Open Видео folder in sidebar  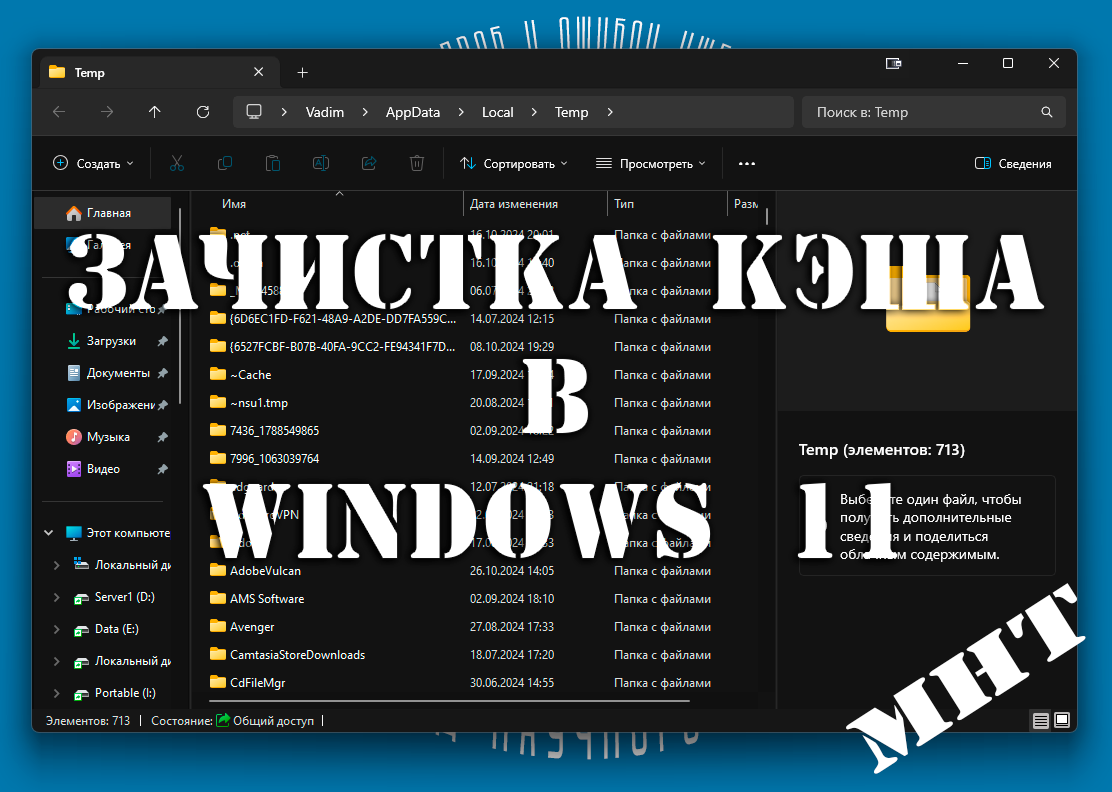coord(103,469)
